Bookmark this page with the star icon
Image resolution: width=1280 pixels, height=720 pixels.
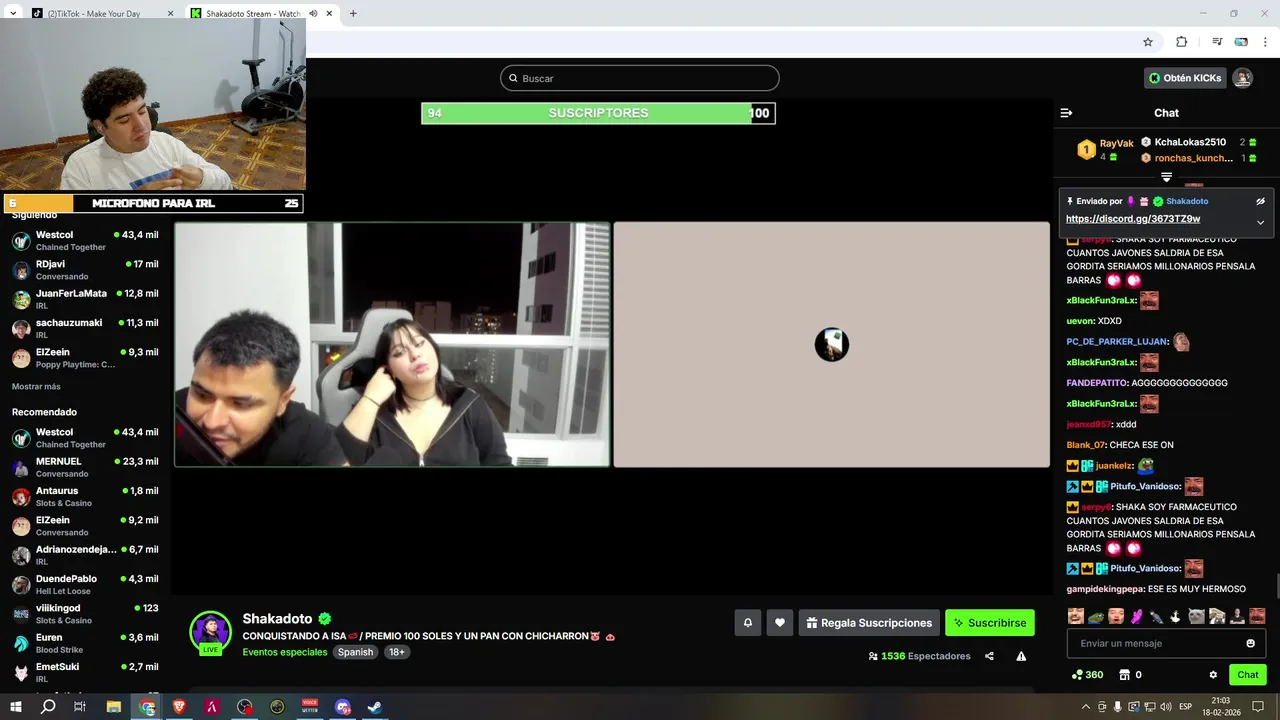(x=1148, y=42)
